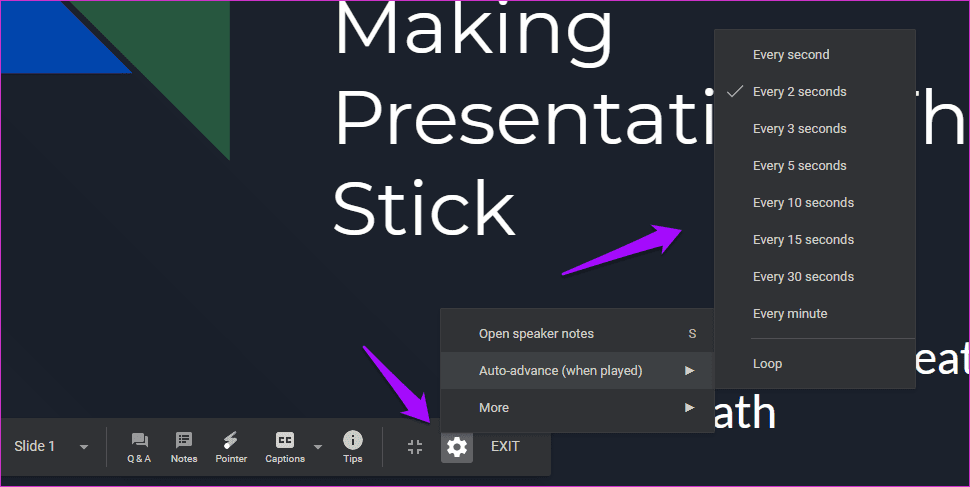Open Auto-advance (when played) submenu
Viewport: 970px width, 487px height.
click(577, 371)
